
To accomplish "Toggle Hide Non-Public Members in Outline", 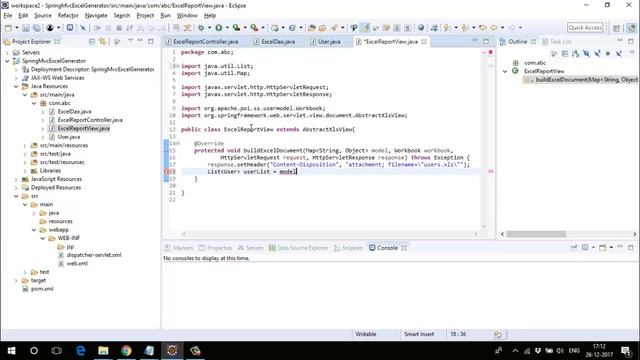I will click(608, 53).
